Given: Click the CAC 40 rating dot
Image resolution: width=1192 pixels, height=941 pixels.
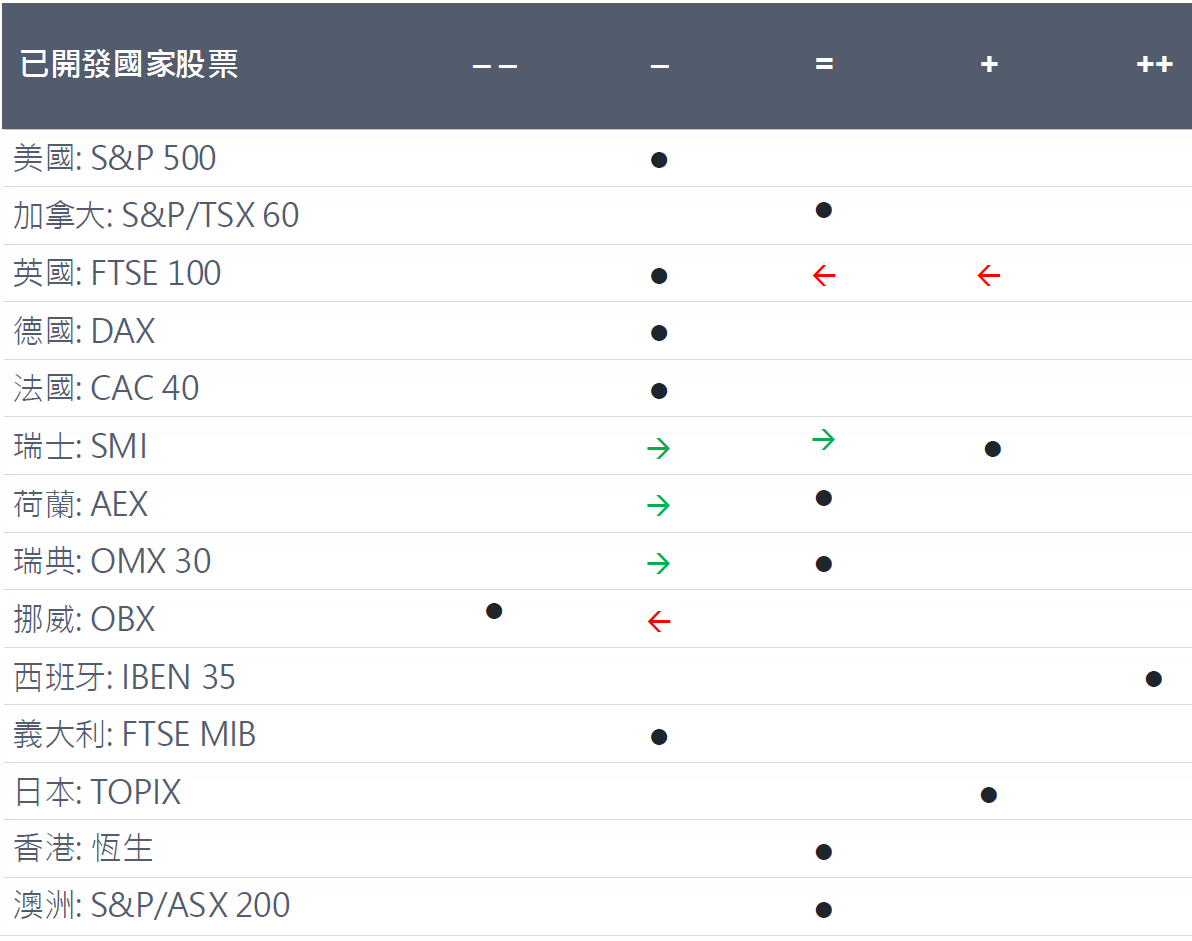Looking at the screenshot, I should click(x=659, y=391).
